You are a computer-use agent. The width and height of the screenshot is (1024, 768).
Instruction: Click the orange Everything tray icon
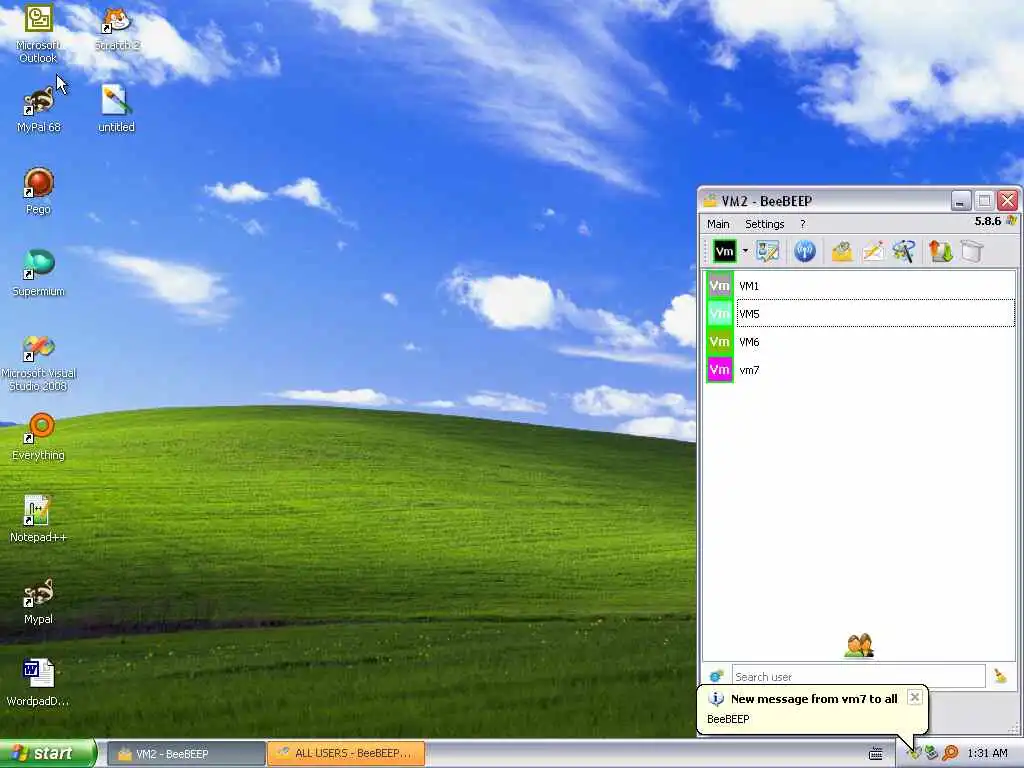950,754
